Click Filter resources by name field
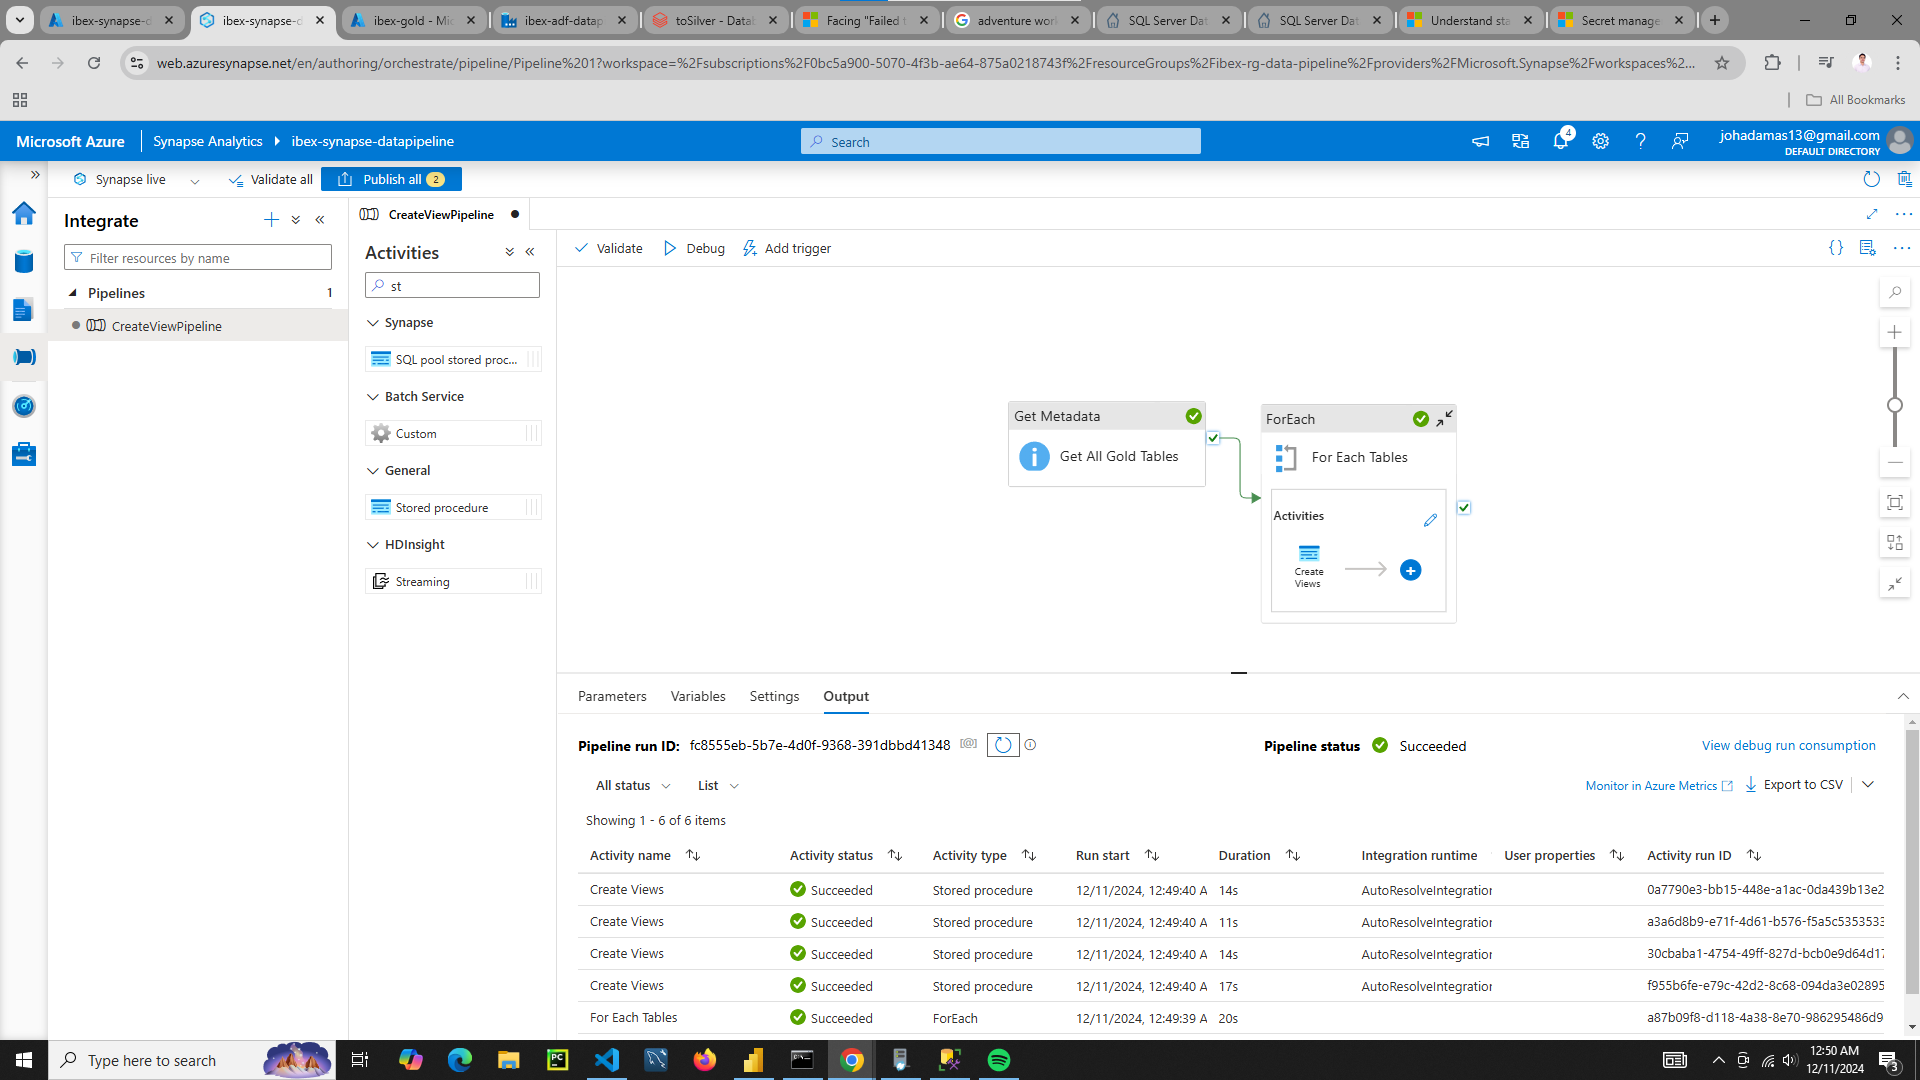1920x1080 pixels. coord(198,258)
